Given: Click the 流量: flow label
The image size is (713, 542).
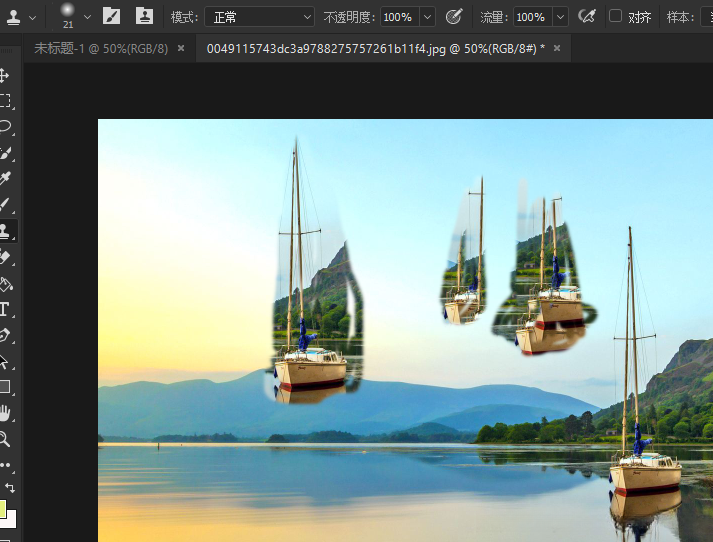Looking at the screenshot, I should [494, 17].
